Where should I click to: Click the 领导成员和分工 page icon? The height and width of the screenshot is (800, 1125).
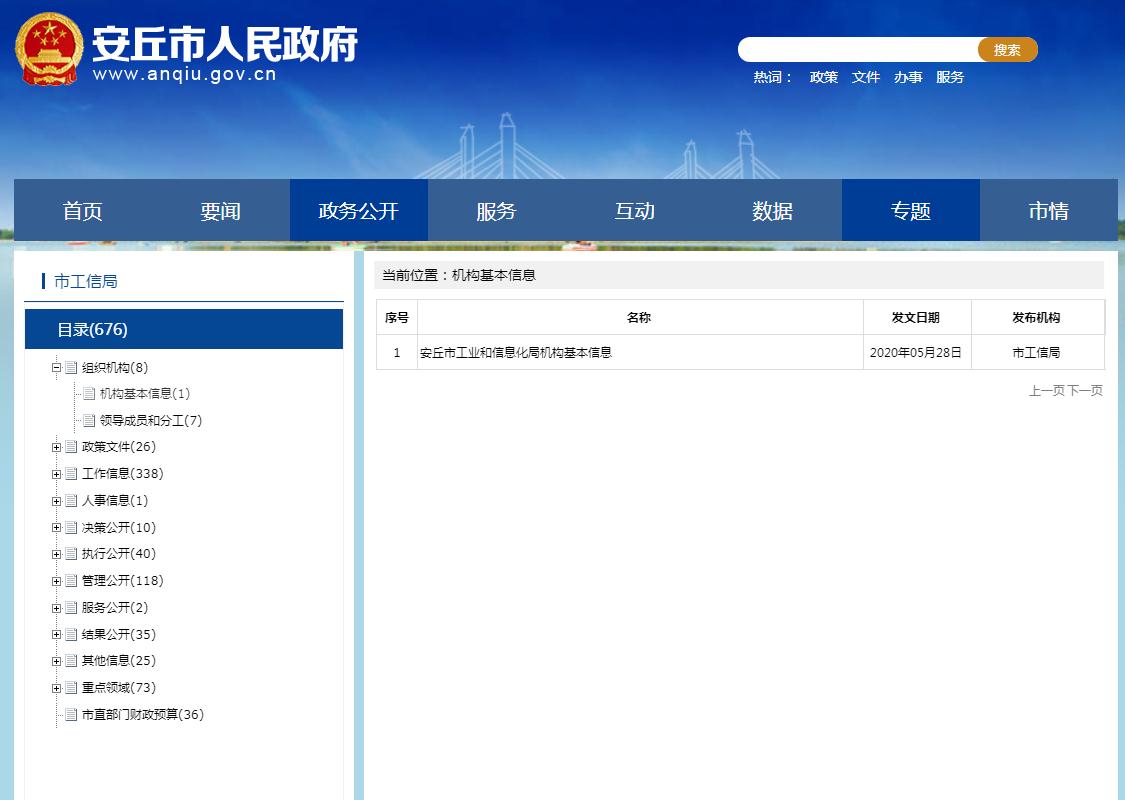[89, 420]
